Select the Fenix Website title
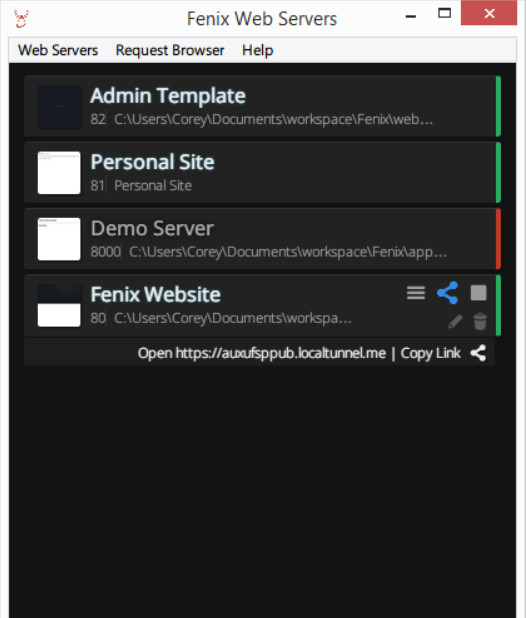Image resolution: width=526 pixels, height=618 pixels. pyautogui.click(x=156, y=294)
